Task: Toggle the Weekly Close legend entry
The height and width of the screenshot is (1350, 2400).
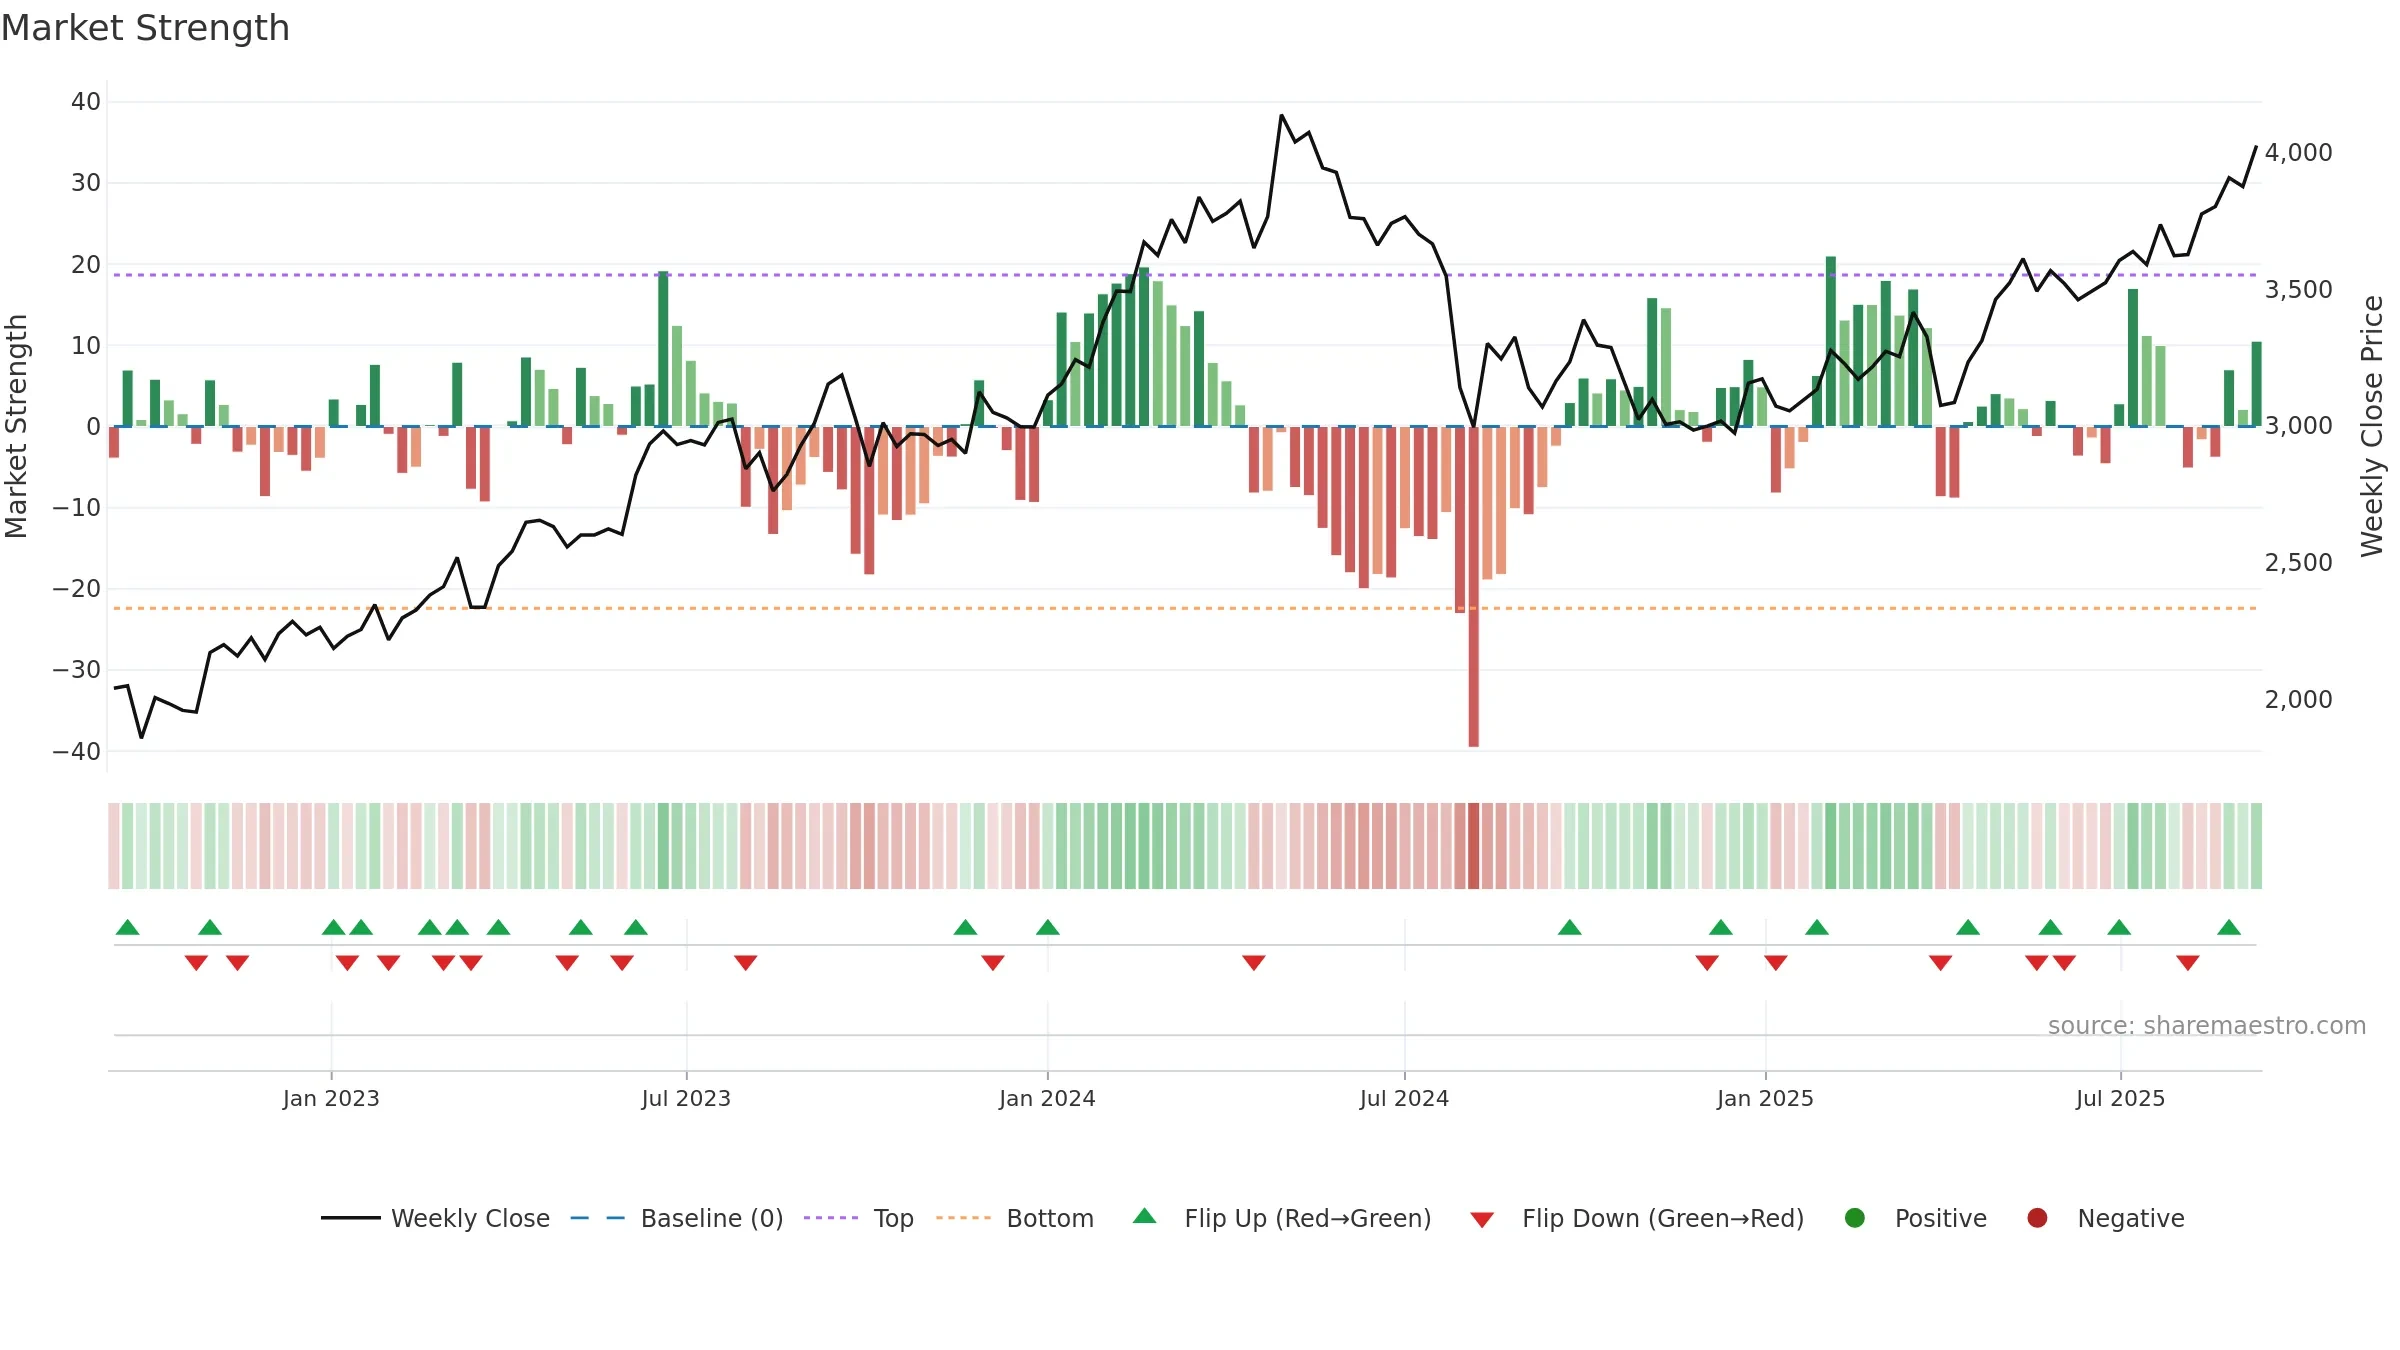Action: pos(435,1218)
